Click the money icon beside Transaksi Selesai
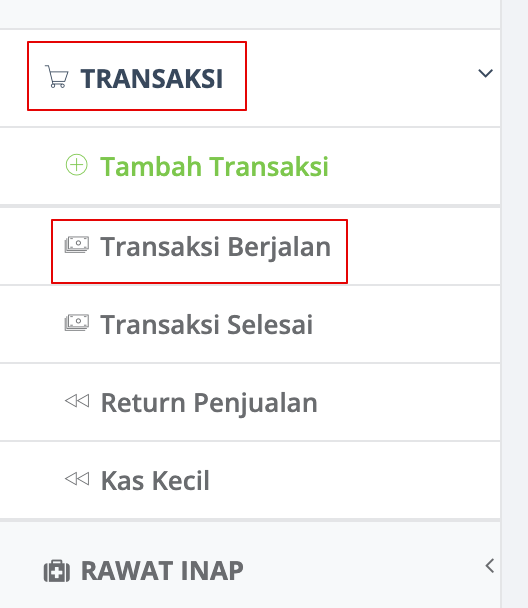 (77, 323)
